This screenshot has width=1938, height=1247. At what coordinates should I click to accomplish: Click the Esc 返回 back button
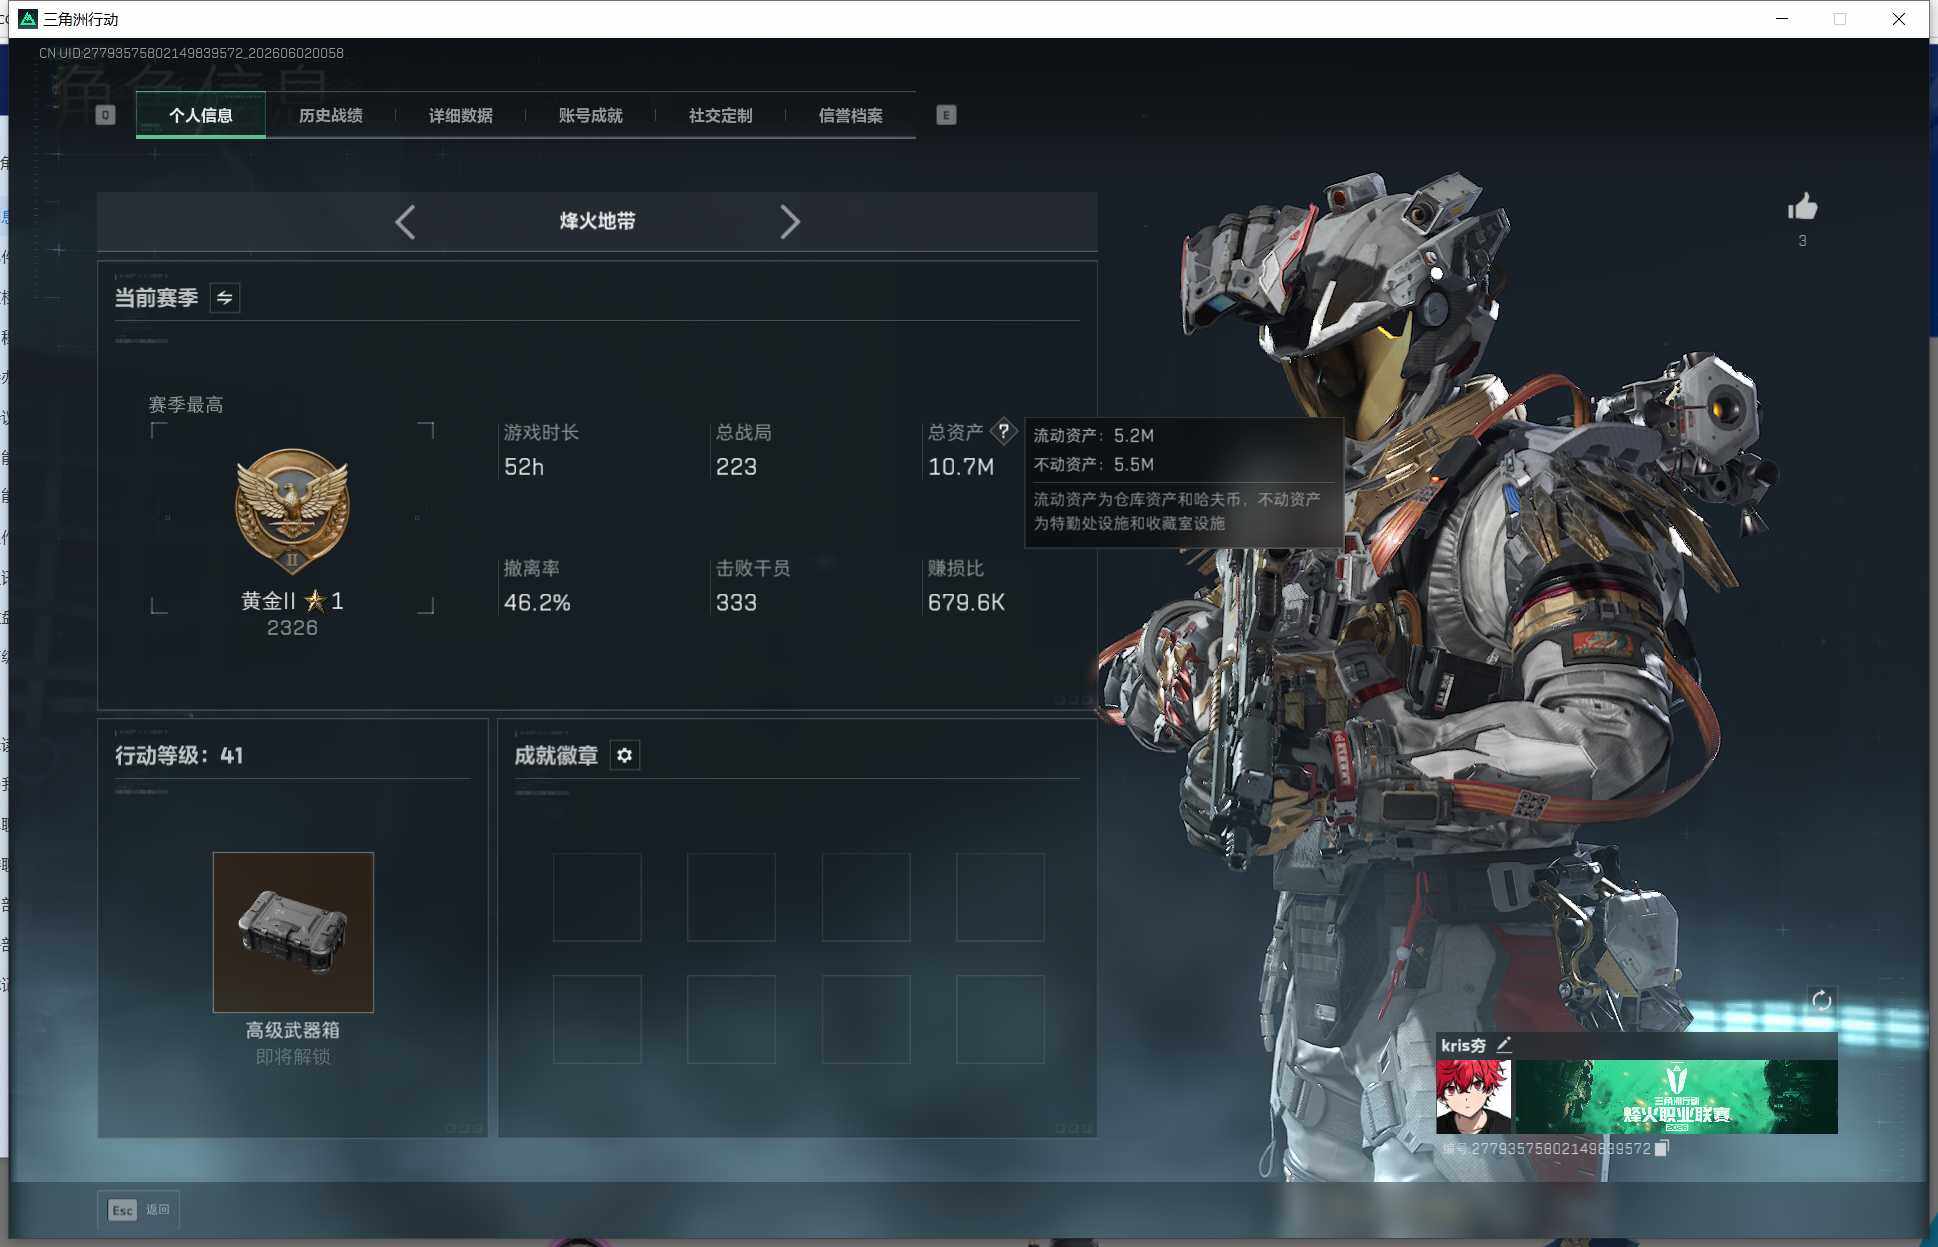pyautogui.click(x=139, y=1210)
